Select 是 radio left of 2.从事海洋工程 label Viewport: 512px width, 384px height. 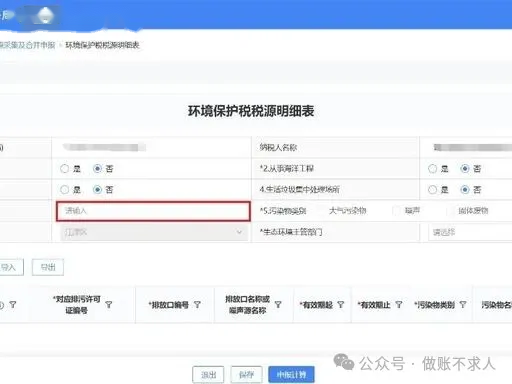(64, 169)
